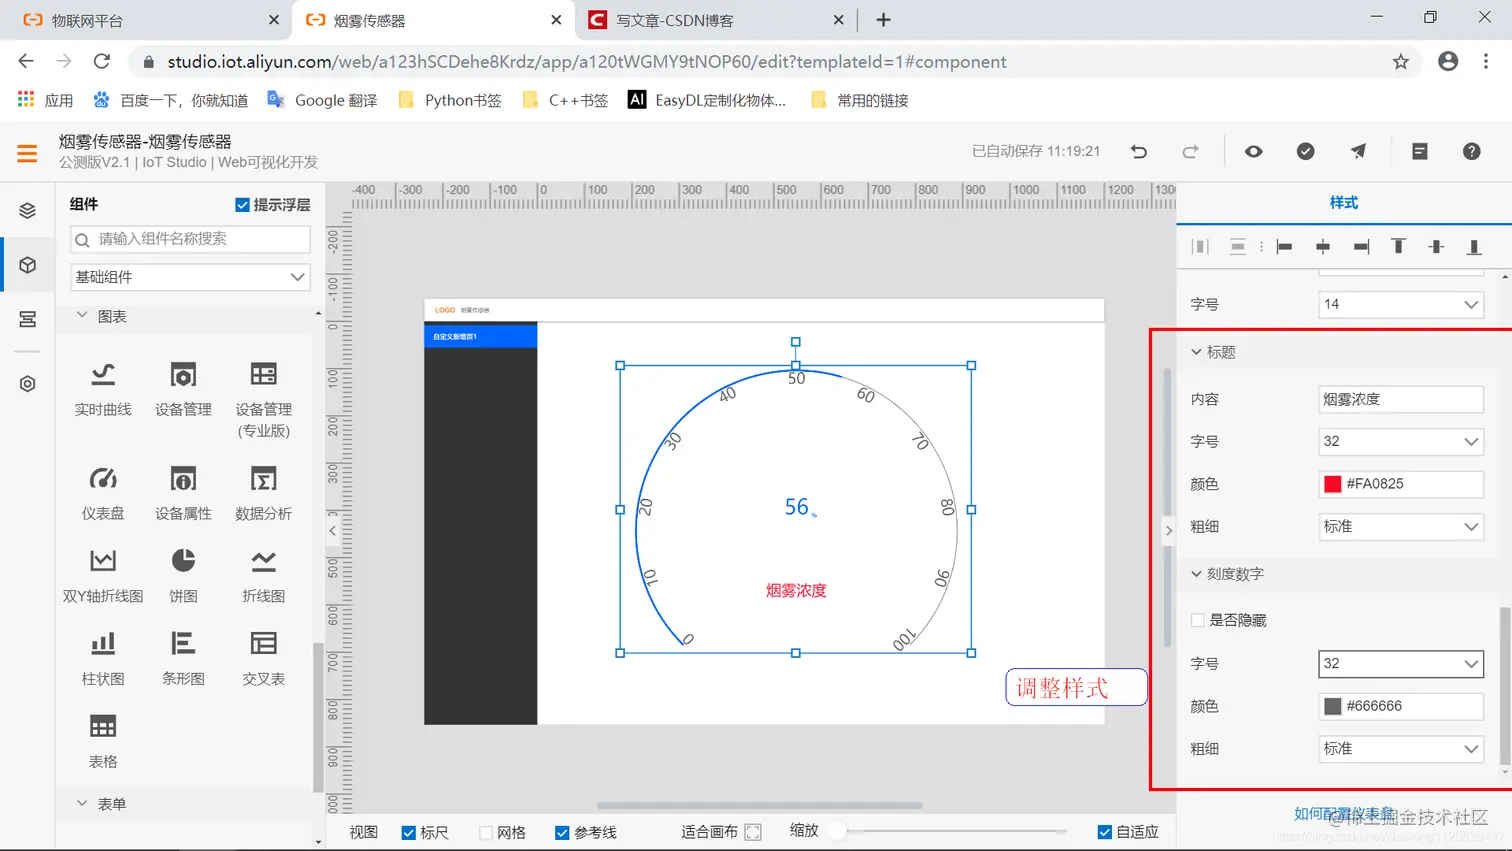Switch to the 物联网平台 browser tab
1512x851 pixels.
[150, 20]
